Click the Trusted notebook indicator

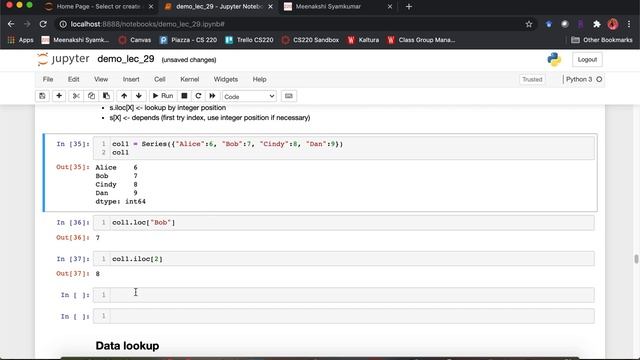pyautogui.click(x=532, y=79)
